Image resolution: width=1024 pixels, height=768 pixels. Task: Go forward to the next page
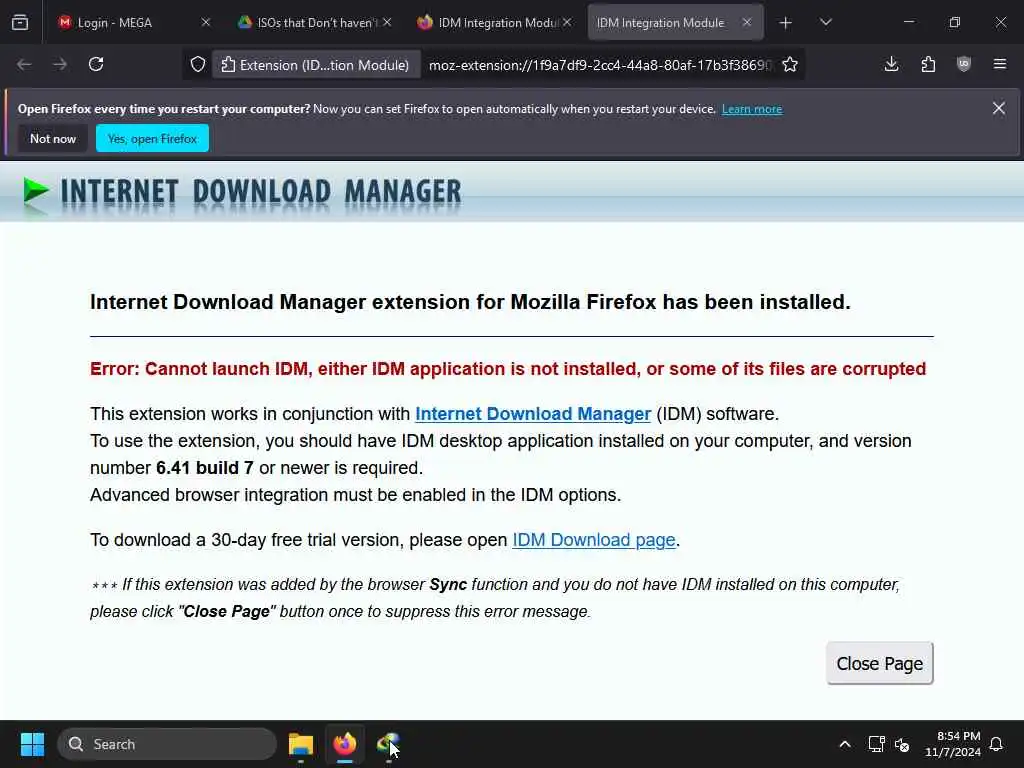click(x=60, y=64)
